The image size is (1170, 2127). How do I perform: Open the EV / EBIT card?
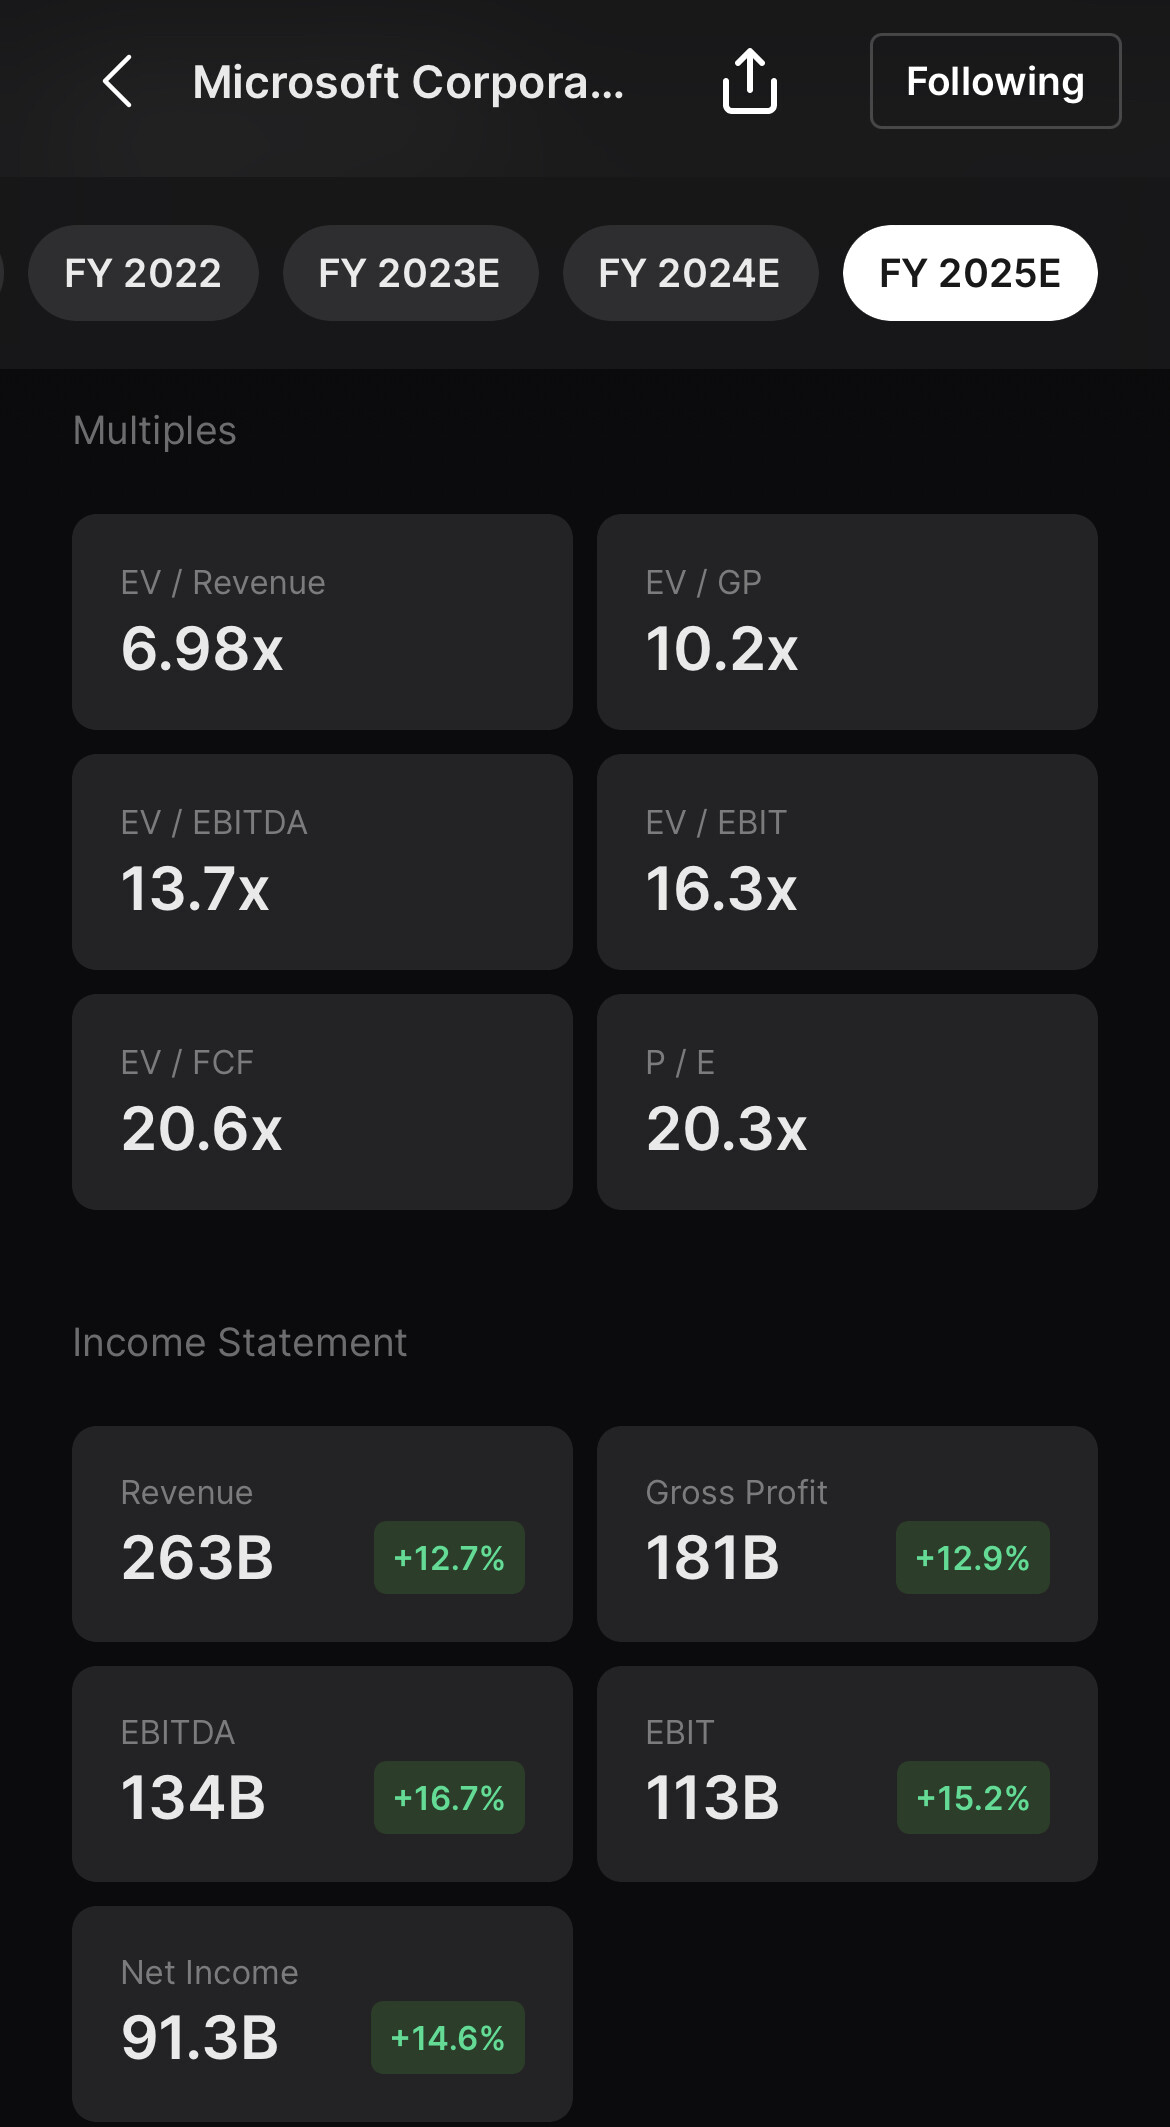pyautogui.click(x=847, y=861)
